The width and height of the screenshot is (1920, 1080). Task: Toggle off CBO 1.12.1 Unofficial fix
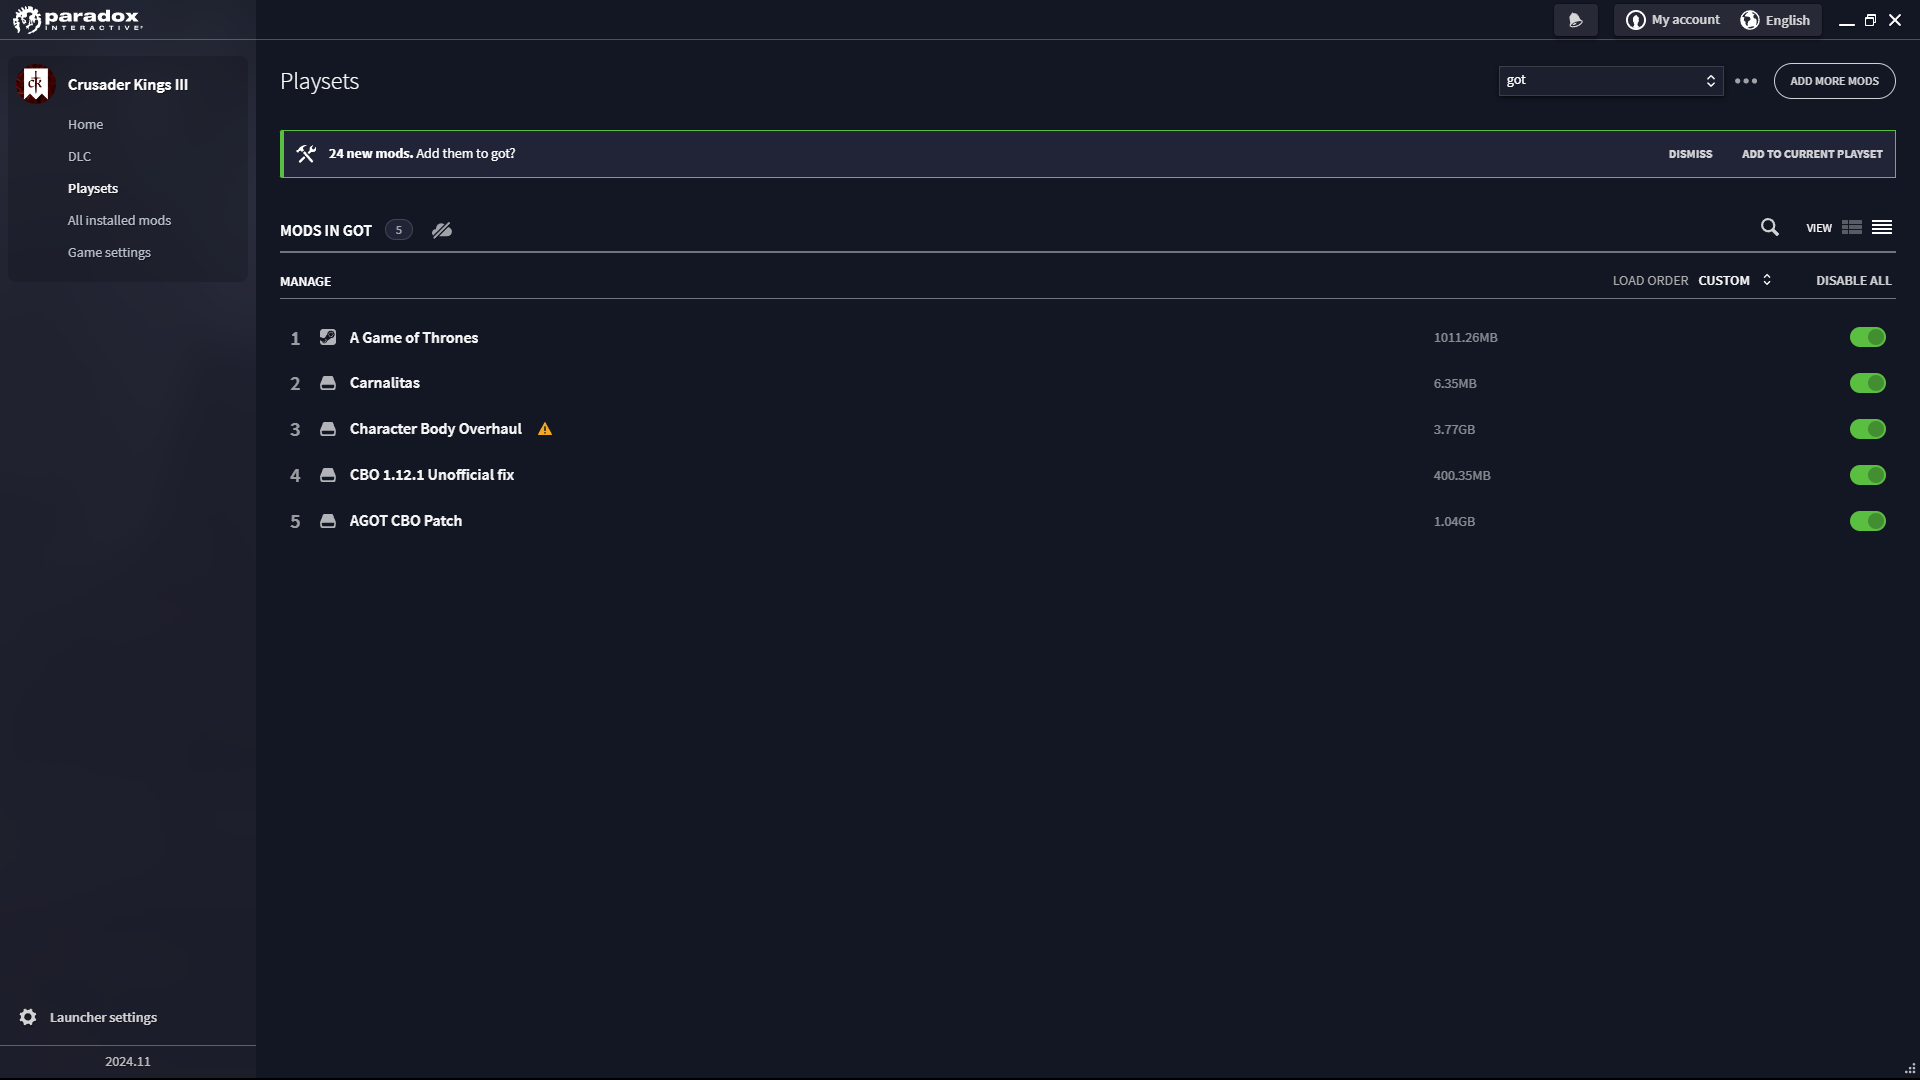[1868, 475]
